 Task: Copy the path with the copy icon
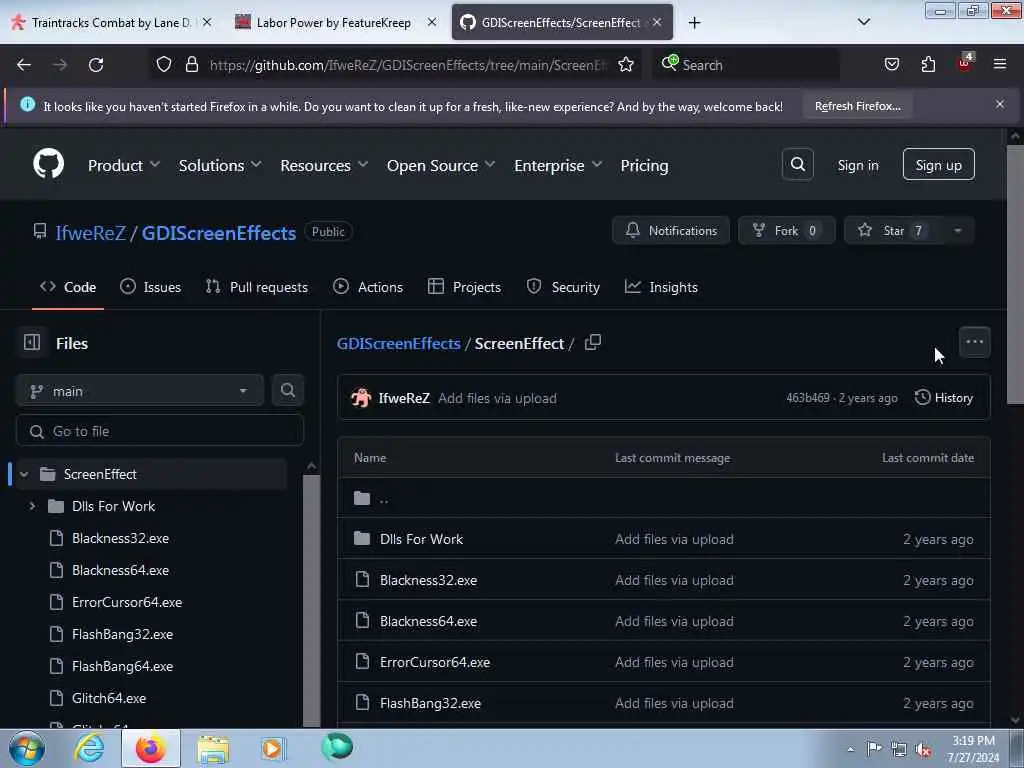[592, 343]
